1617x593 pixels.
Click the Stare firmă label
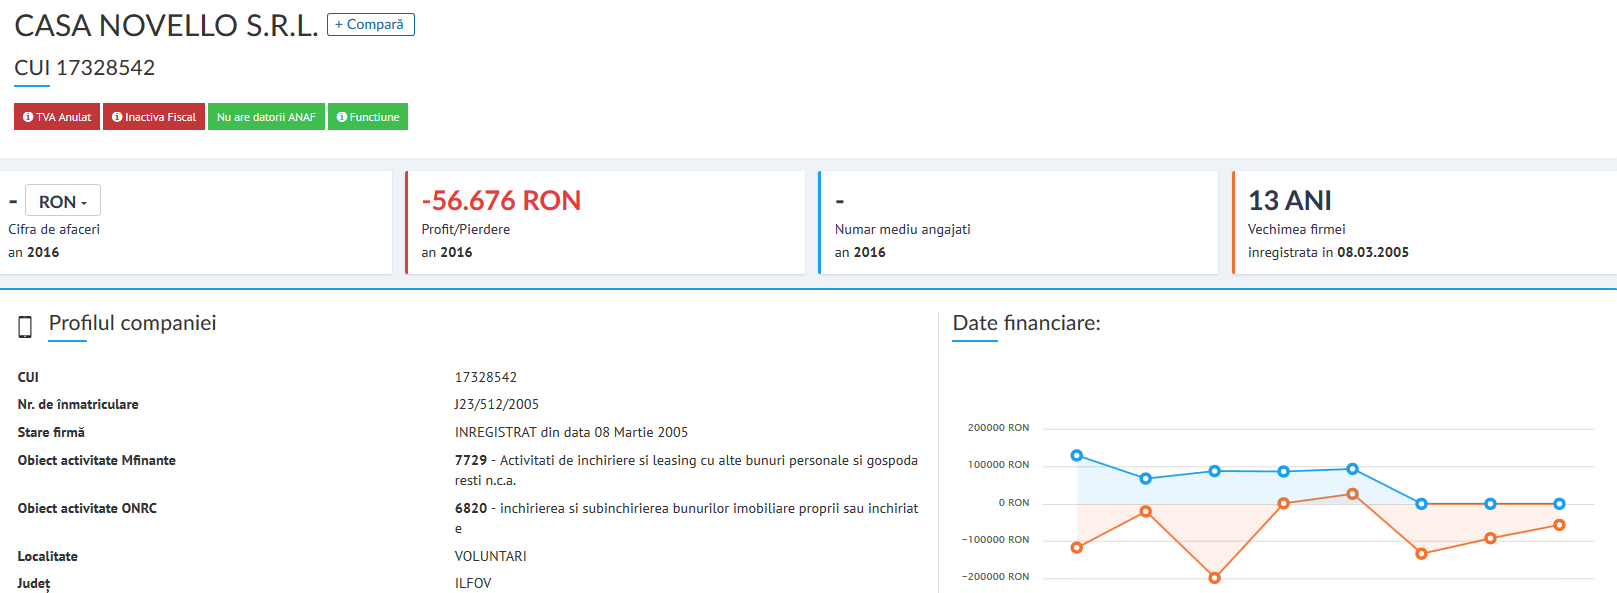[x=51, y=432]
